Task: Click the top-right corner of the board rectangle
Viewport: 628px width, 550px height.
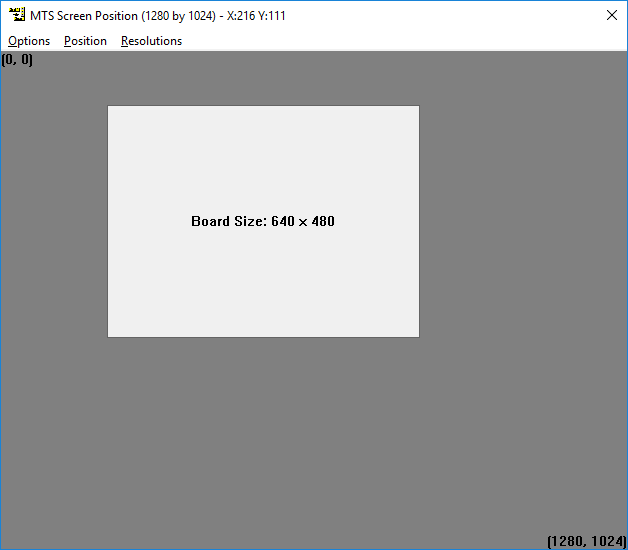Action: 418,107
